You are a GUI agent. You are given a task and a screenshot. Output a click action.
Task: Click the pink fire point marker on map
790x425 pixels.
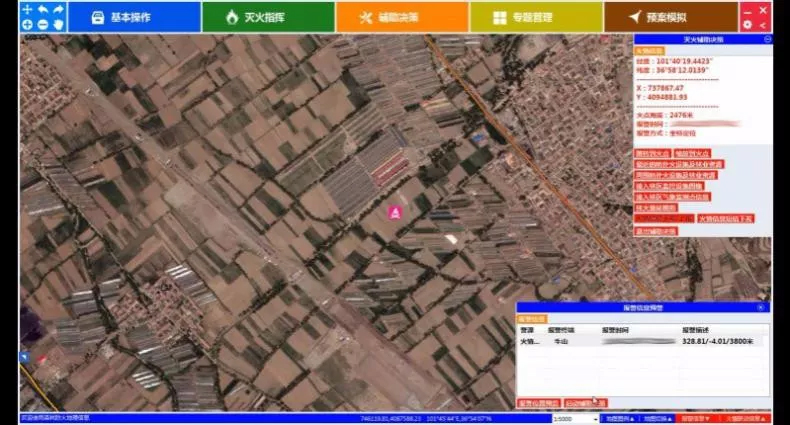click(395, 212)
